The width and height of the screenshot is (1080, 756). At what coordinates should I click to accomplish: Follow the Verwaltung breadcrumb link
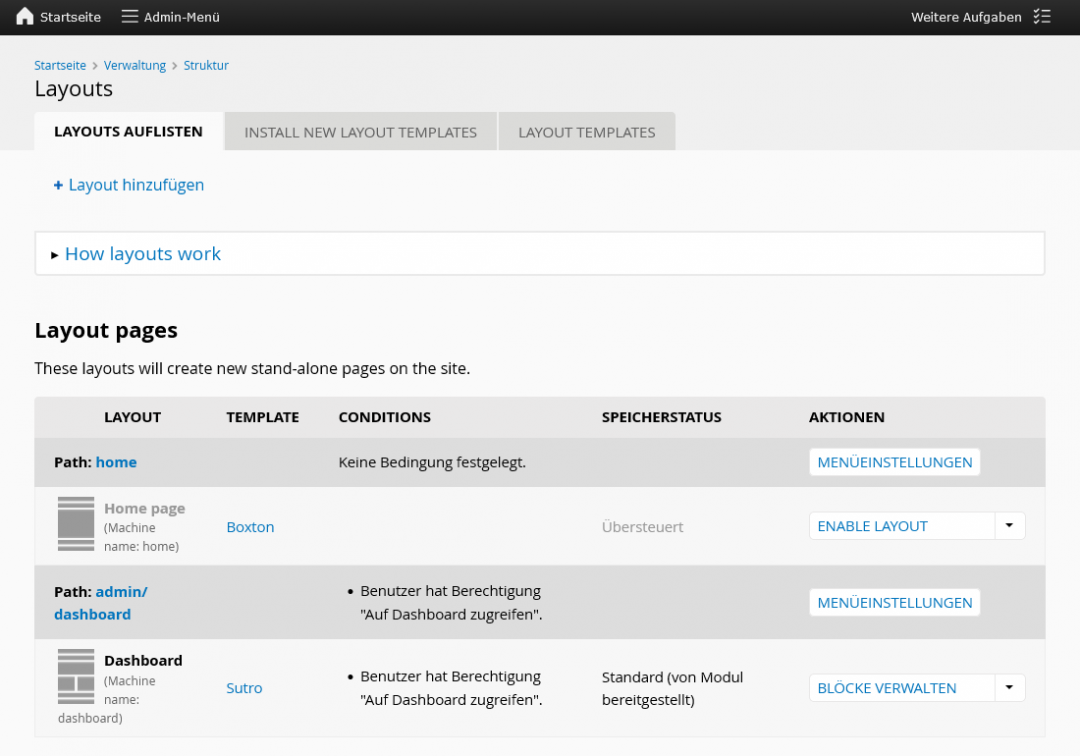point(135,65)
